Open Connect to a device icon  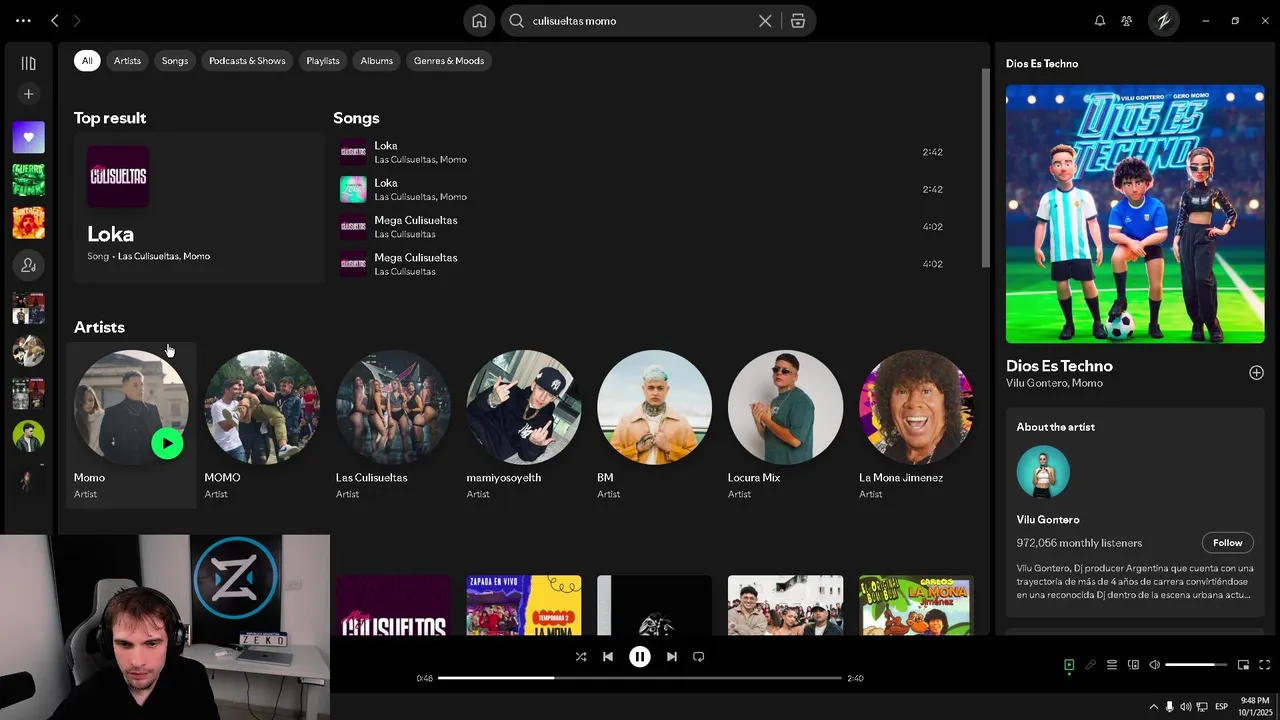[1133, 665]
